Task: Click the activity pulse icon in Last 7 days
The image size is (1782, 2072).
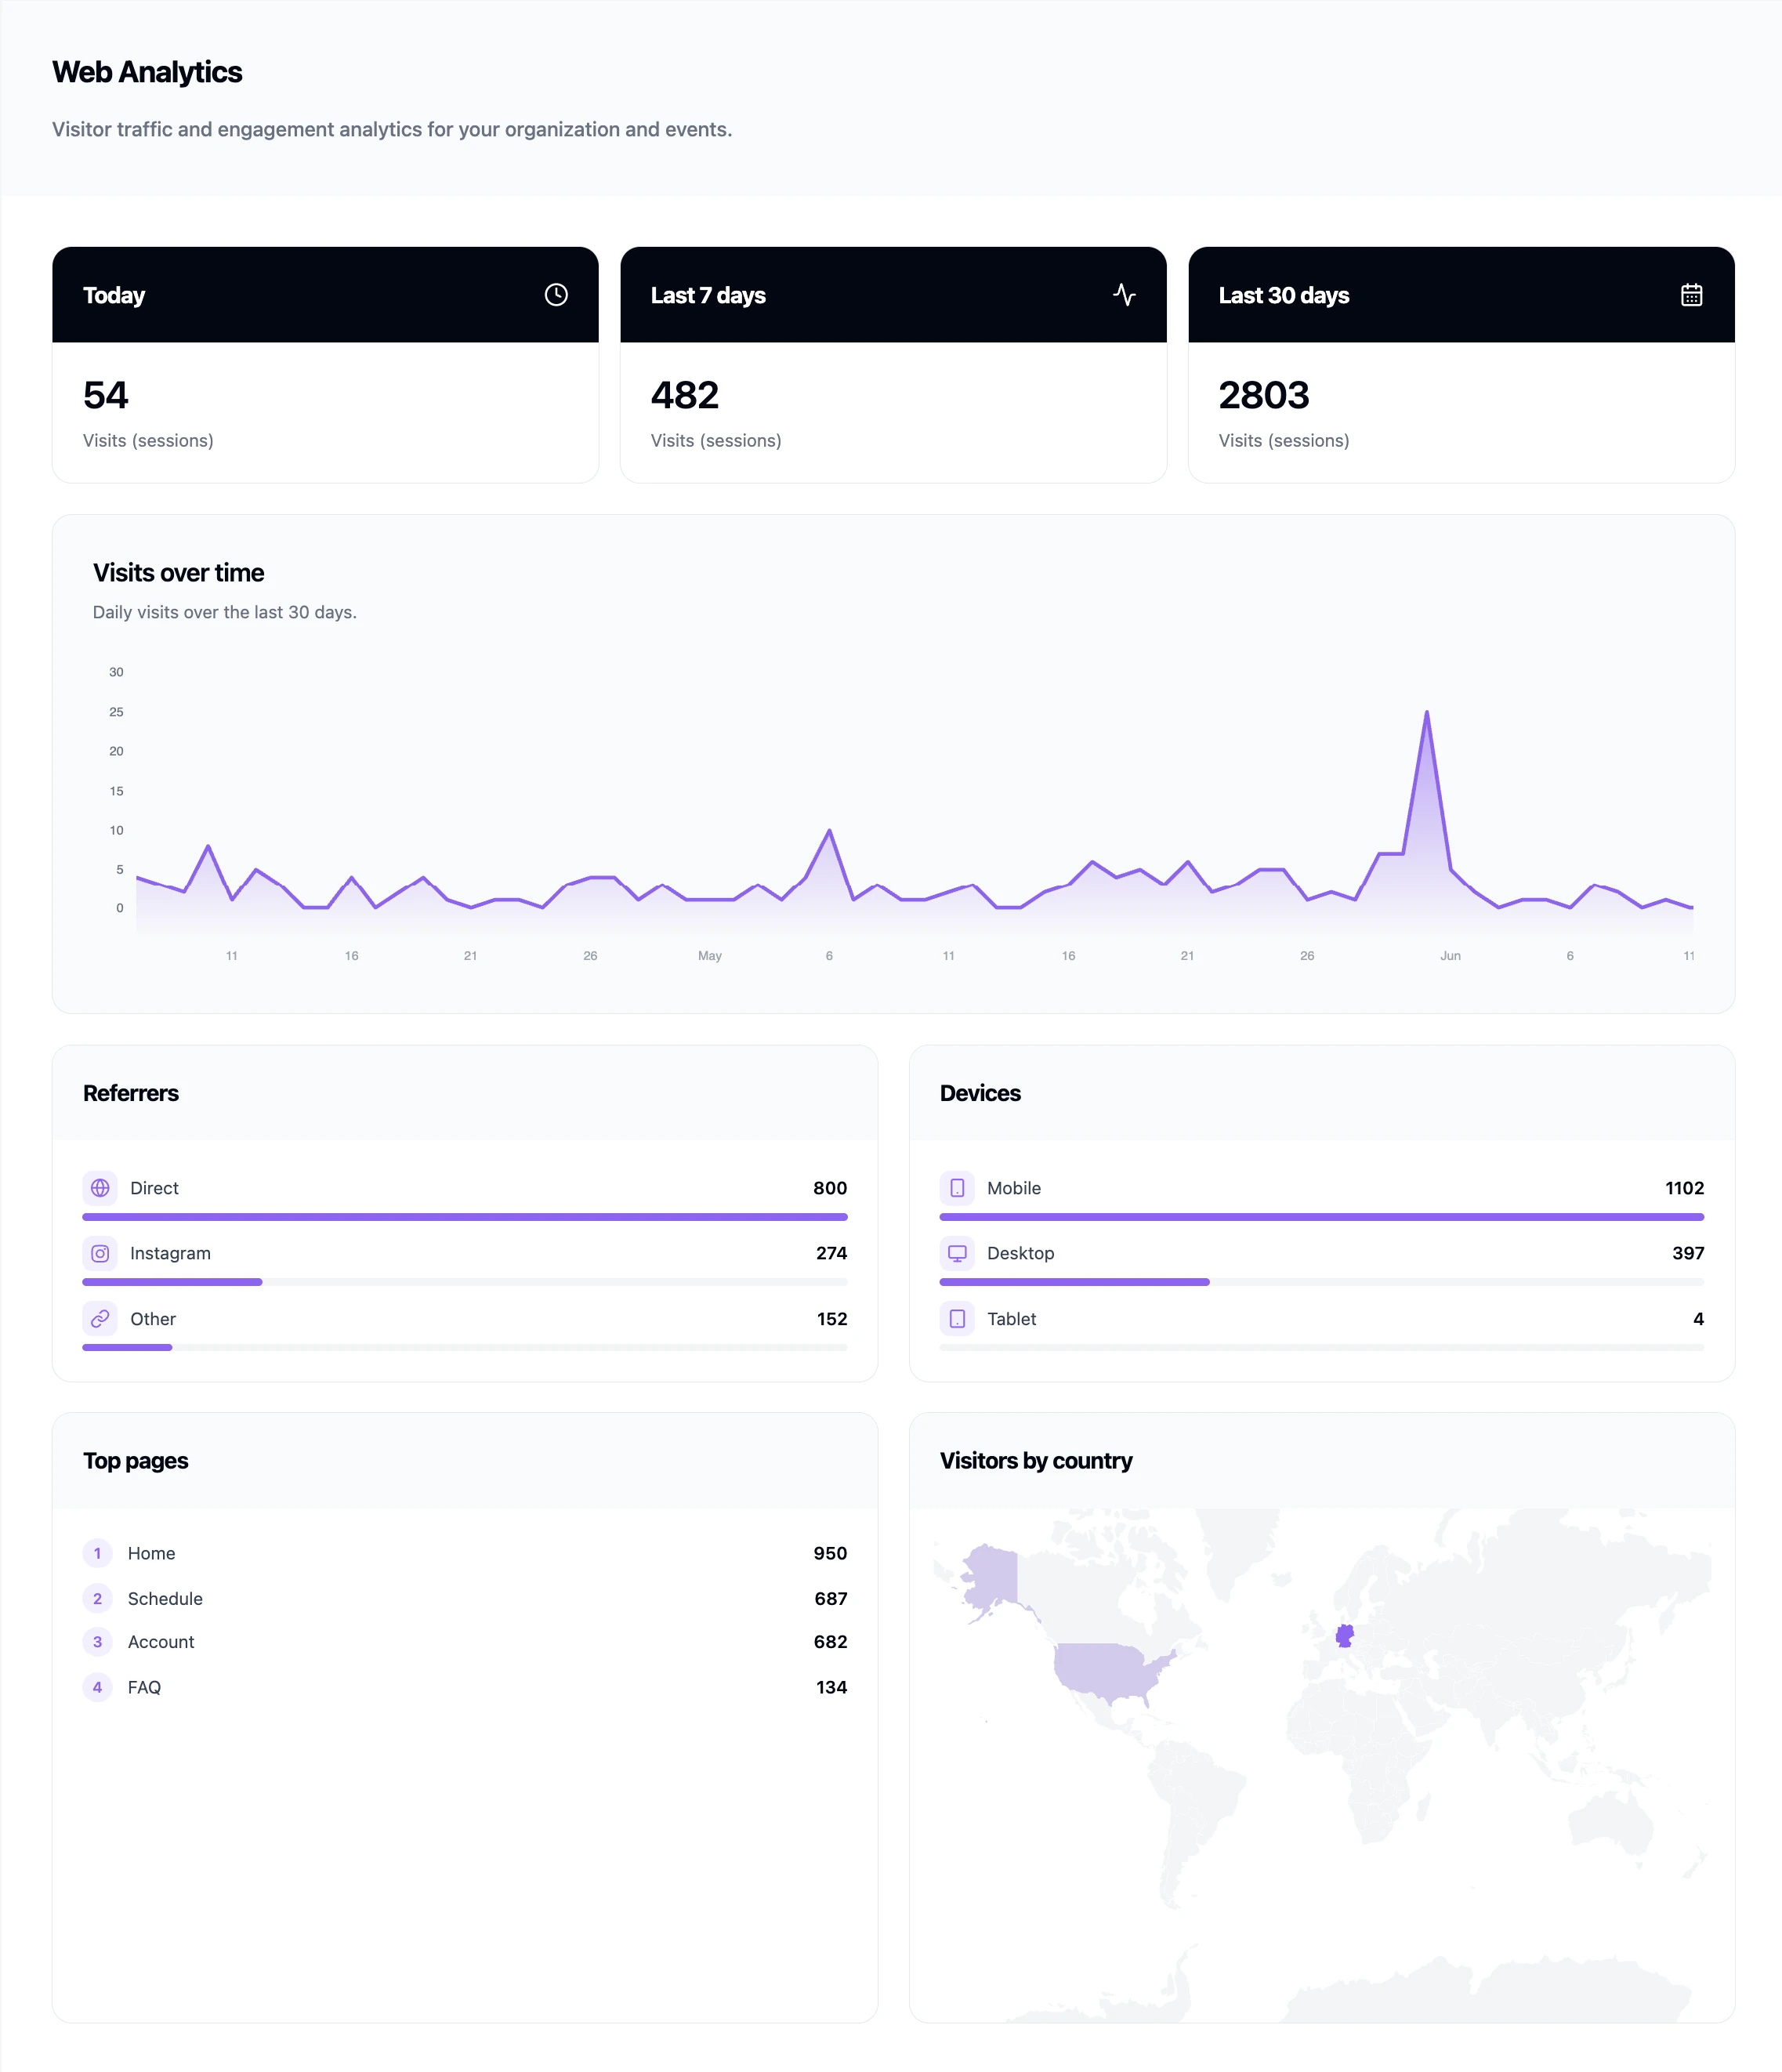Action: (1124, 295)
